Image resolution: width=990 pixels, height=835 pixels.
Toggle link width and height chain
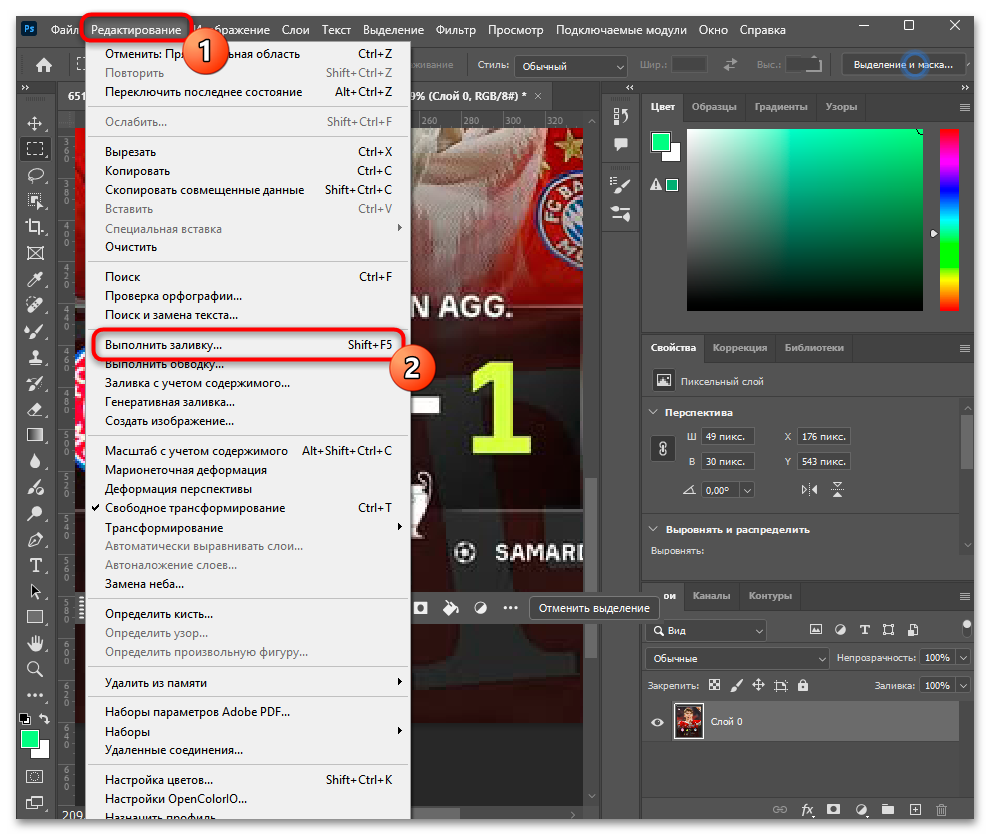pyautogui.click(x=663, y=449)
